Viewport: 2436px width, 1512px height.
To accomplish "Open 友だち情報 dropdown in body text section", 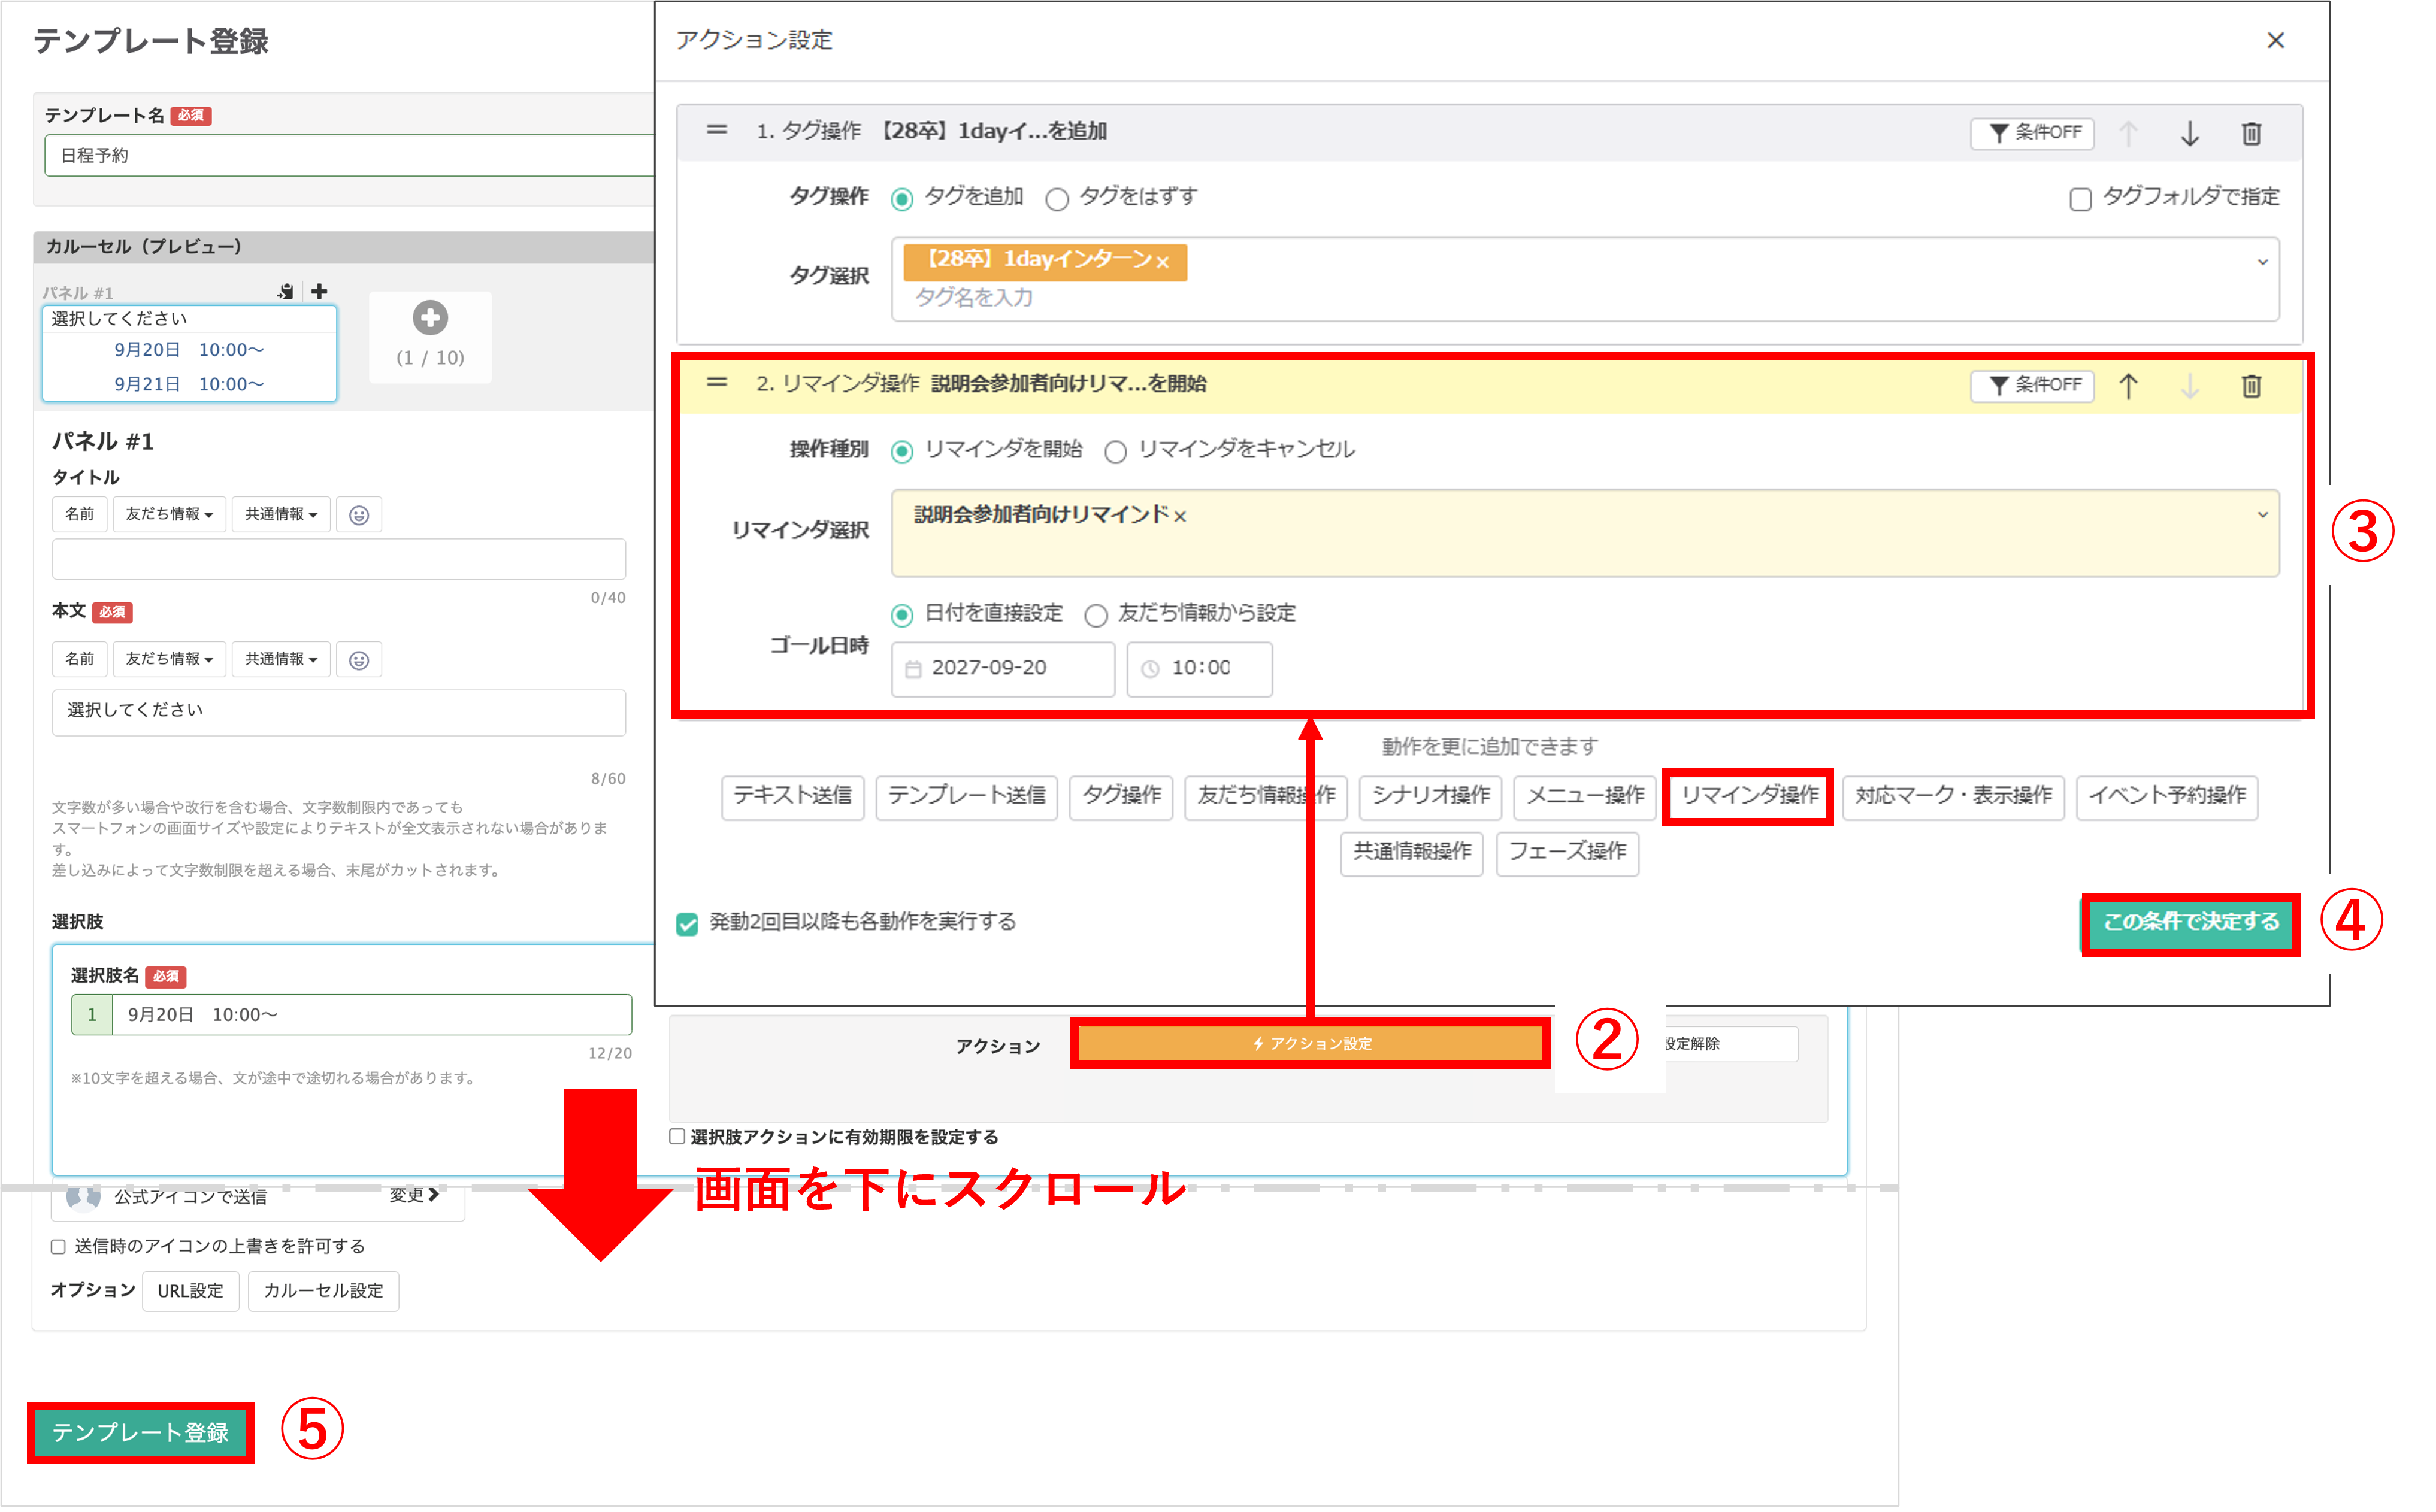I will click(x=169, y=659).
